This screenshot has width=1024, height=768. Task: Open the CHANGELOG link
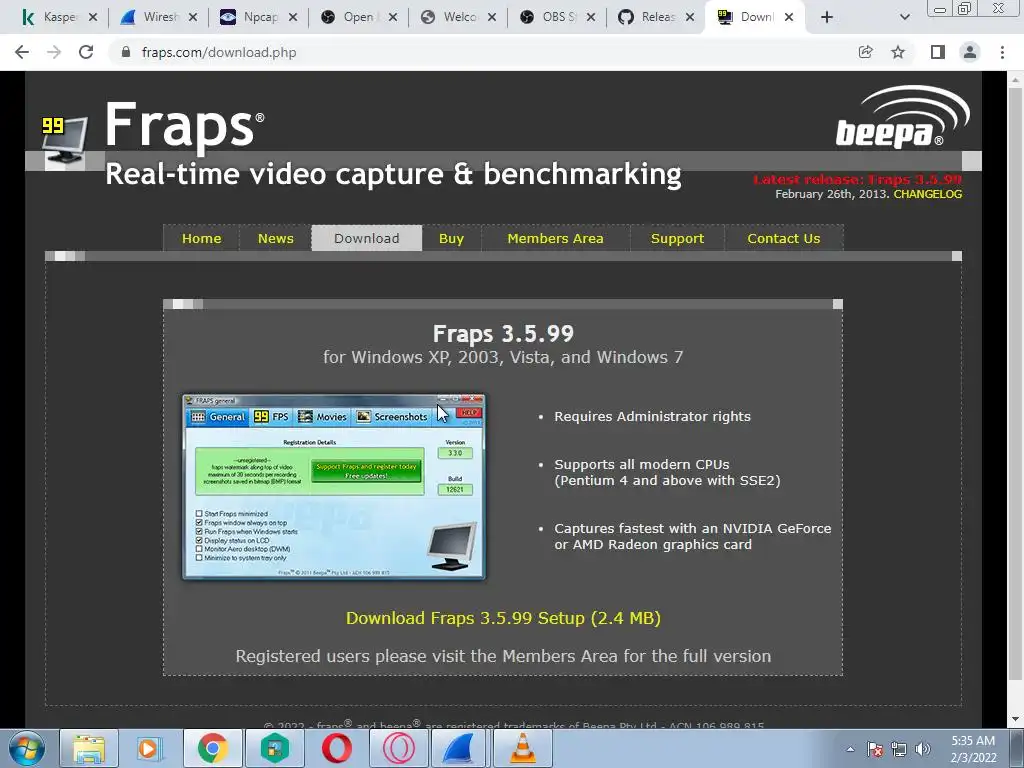(927, 194)
